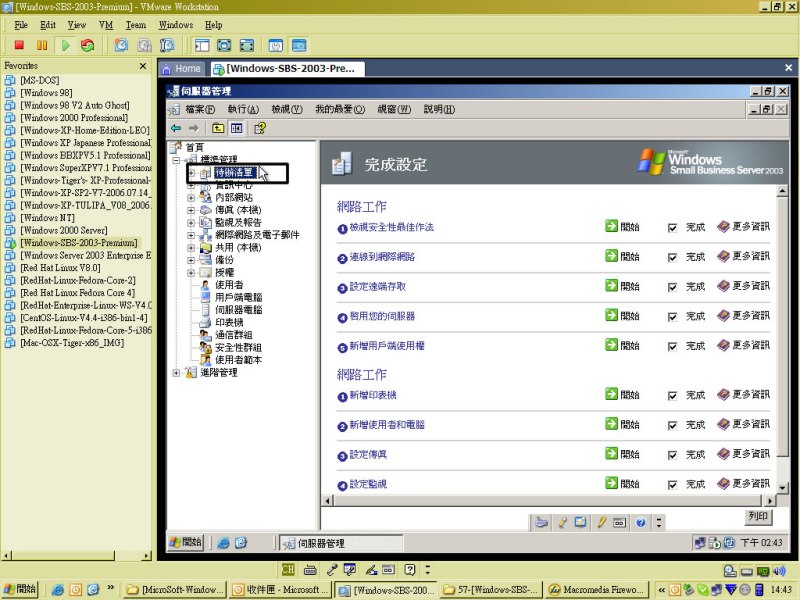Image resolution: width=800 pixels, height=600 pixels.
Task: Click the forward arrow in the 伺服器管理 toolbar
Action: (x=193, y=128)
